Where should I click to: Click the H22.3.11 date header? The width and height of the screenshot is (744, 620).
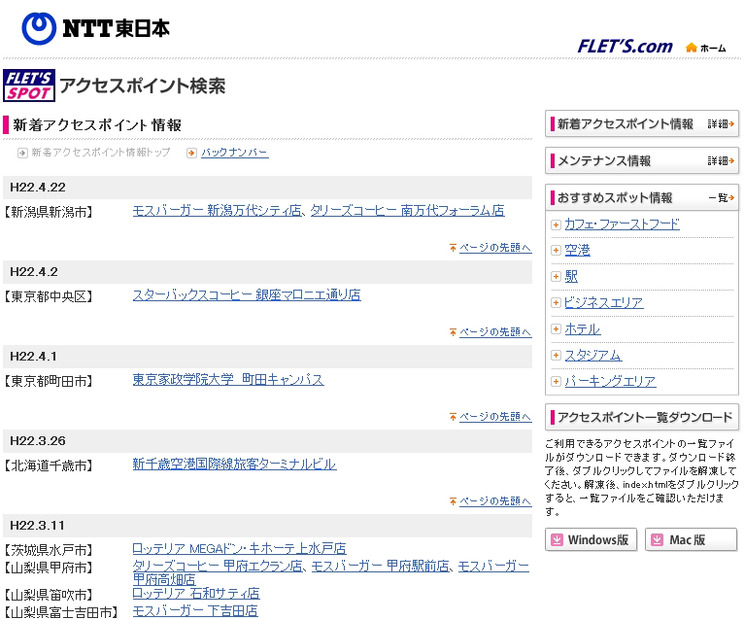click(x=267, y=526)
